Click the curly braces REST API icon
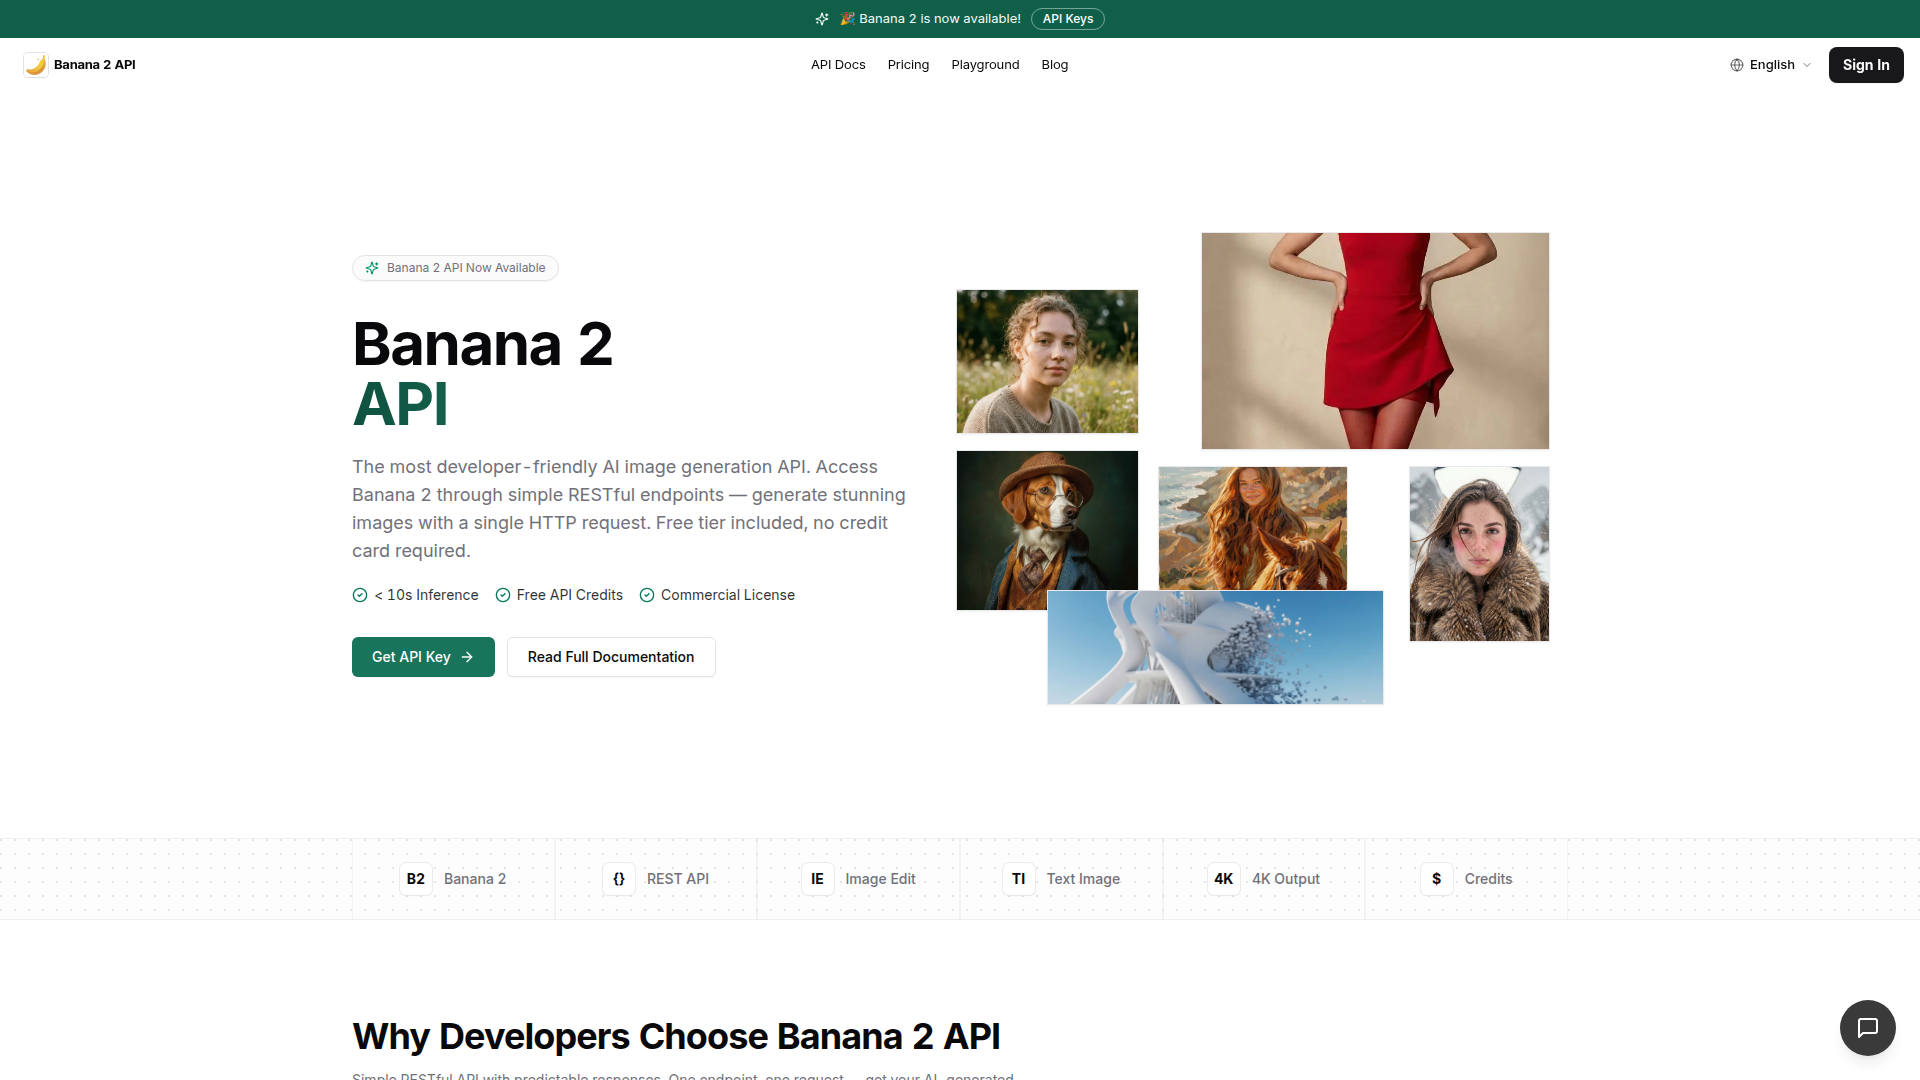The height and width of the screenshot is (1080, 1920). click(x=619, y=879)
